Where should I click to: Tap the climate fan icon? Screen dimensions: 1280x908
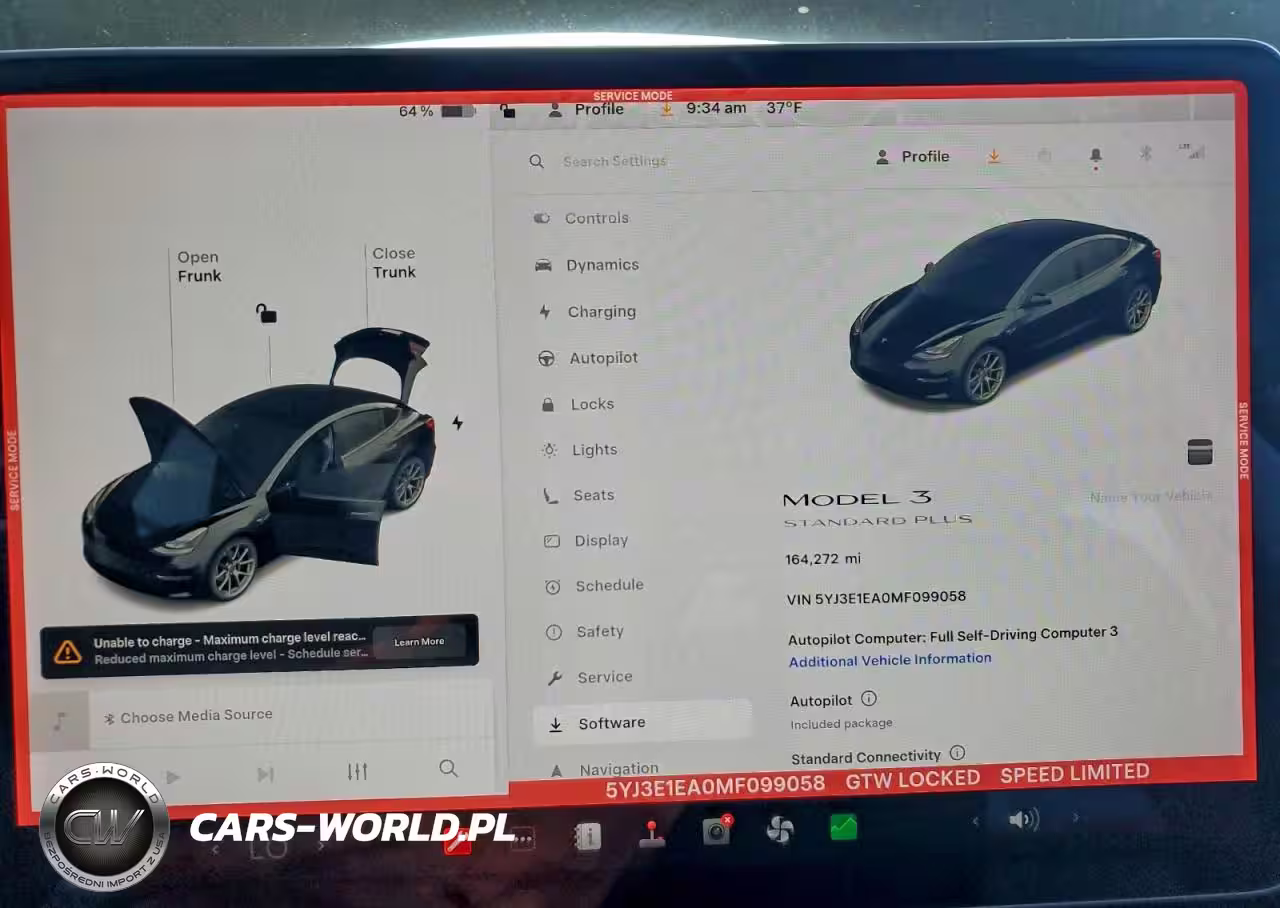click(x=780, y=830)
